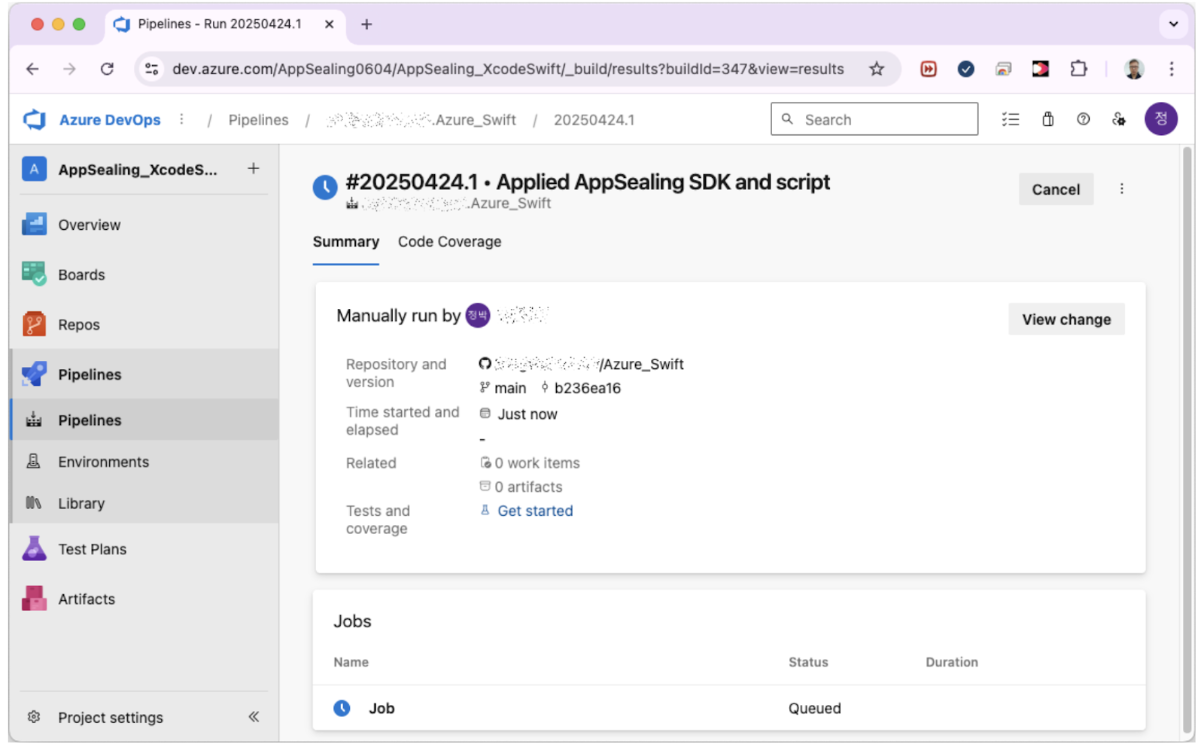Open user settings icon in header
1198x748 pixels.
coord(1119,120)
